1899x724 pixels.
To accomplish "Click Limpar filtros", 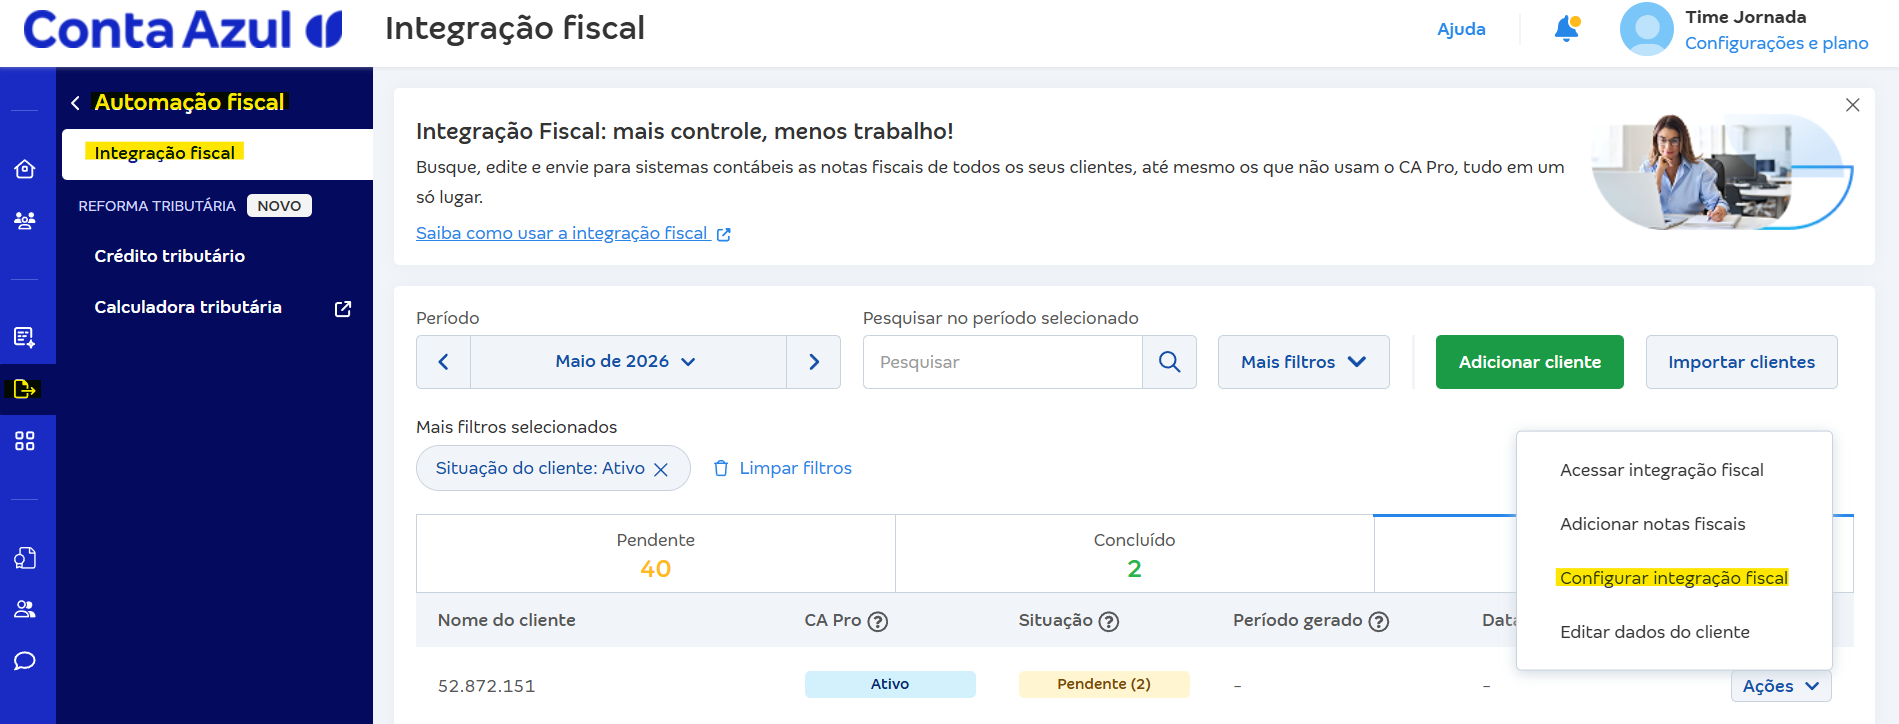I will [x=782, y=468].
